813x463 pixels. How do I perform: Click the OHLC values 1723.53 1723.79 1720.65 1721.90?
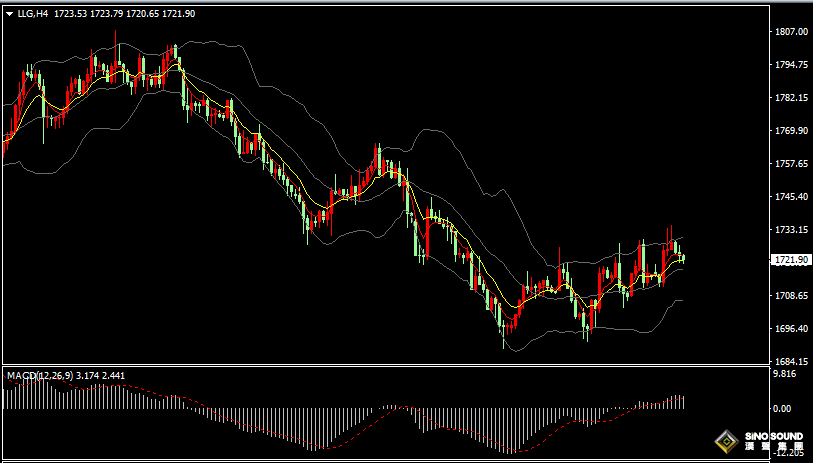tap(124, 14)
